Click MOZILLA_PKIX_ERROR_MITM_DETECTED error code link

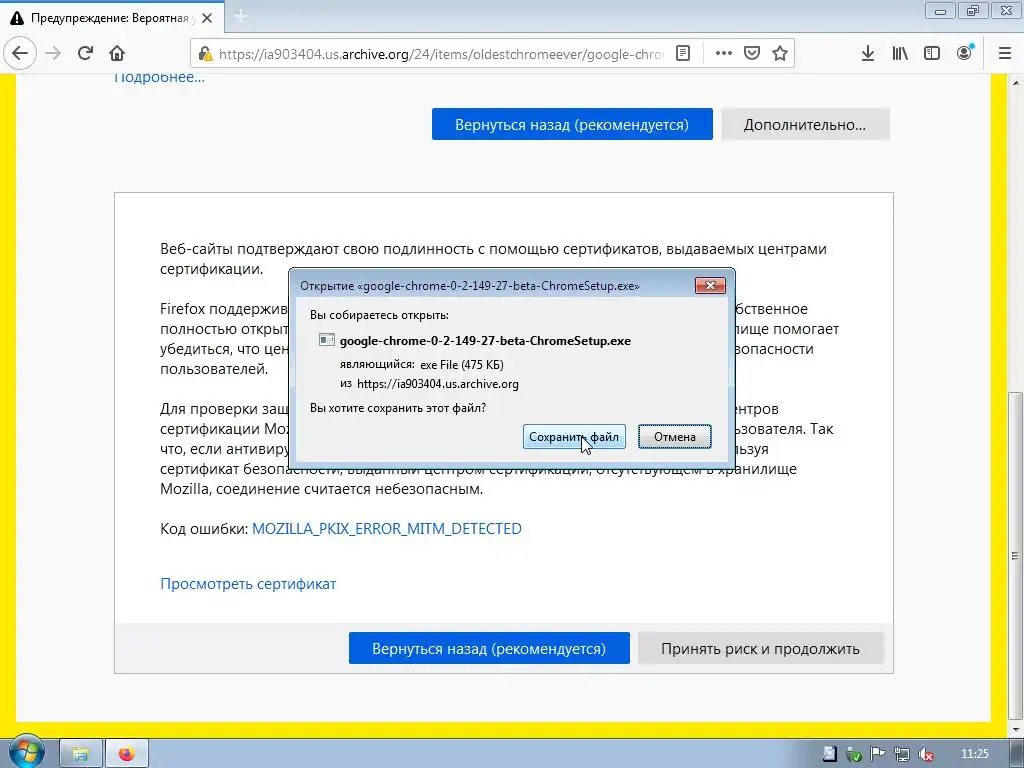(x=387, y=528)
